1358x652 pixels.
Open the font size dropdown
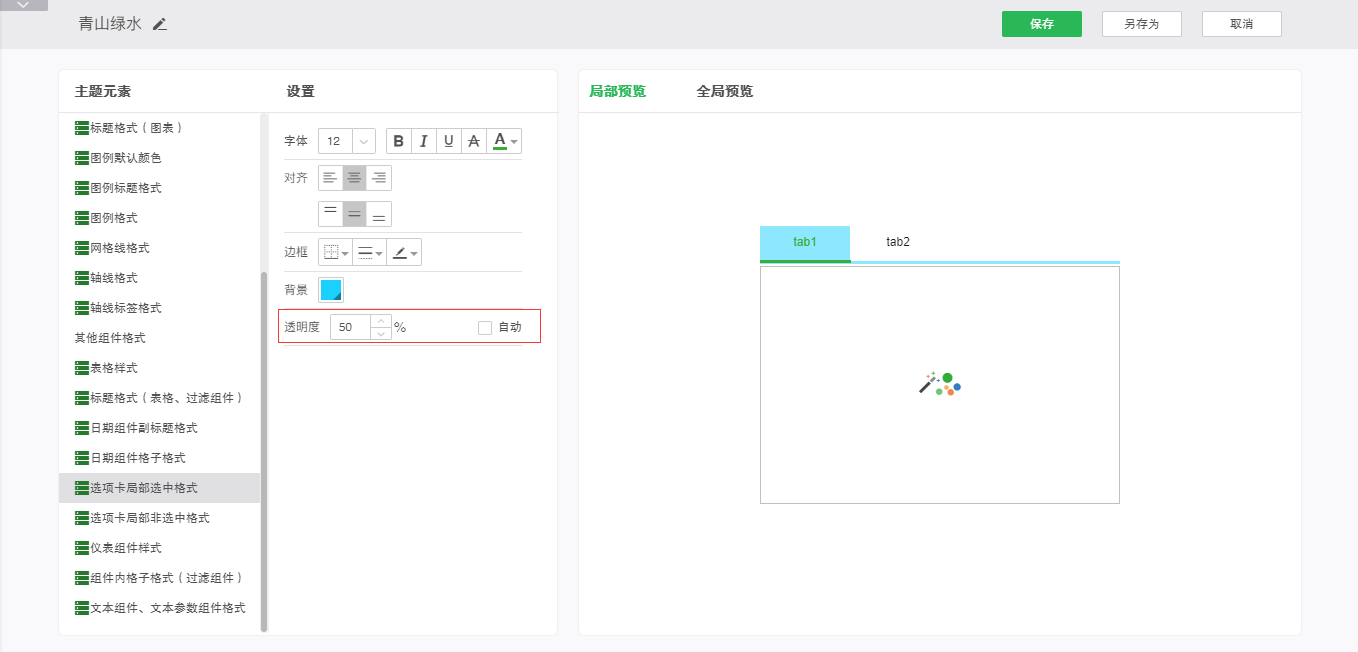pyautogui.click(x=363, y=141)
